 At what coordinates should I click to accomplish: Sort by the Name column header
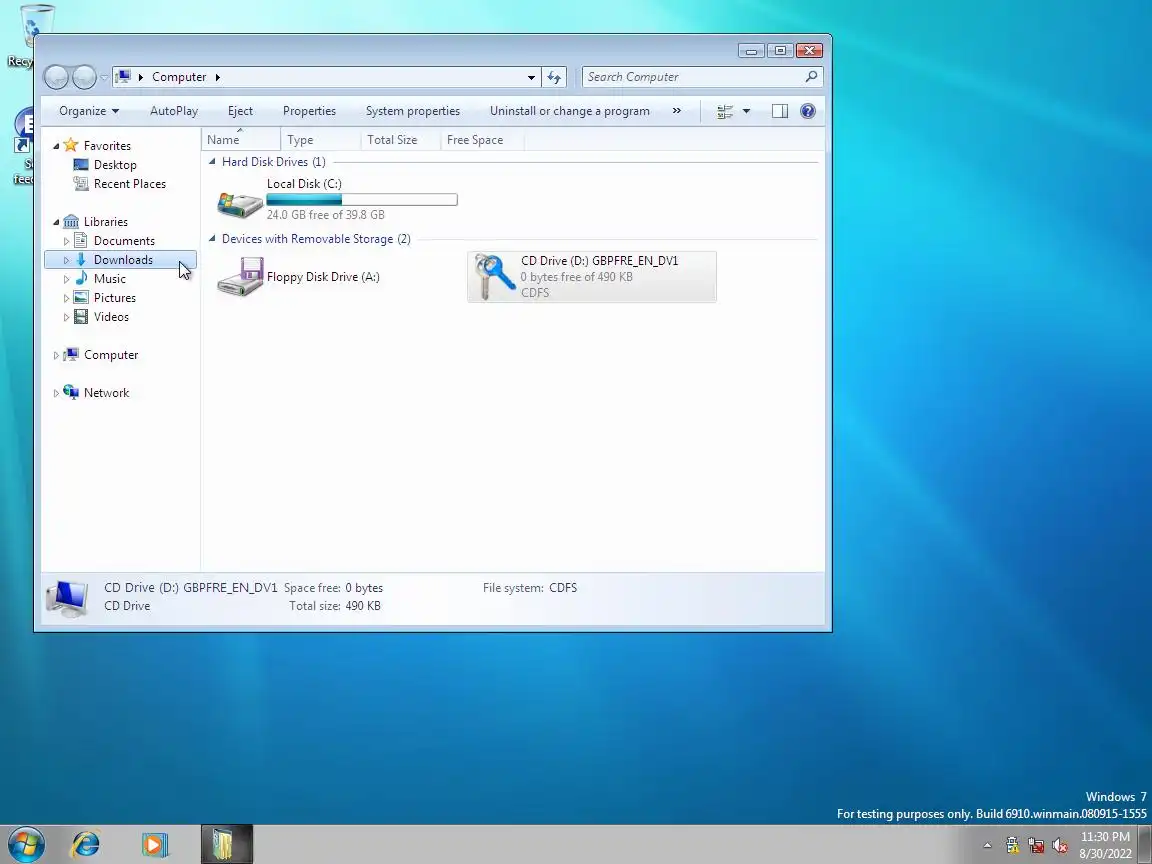click(241, 140)
